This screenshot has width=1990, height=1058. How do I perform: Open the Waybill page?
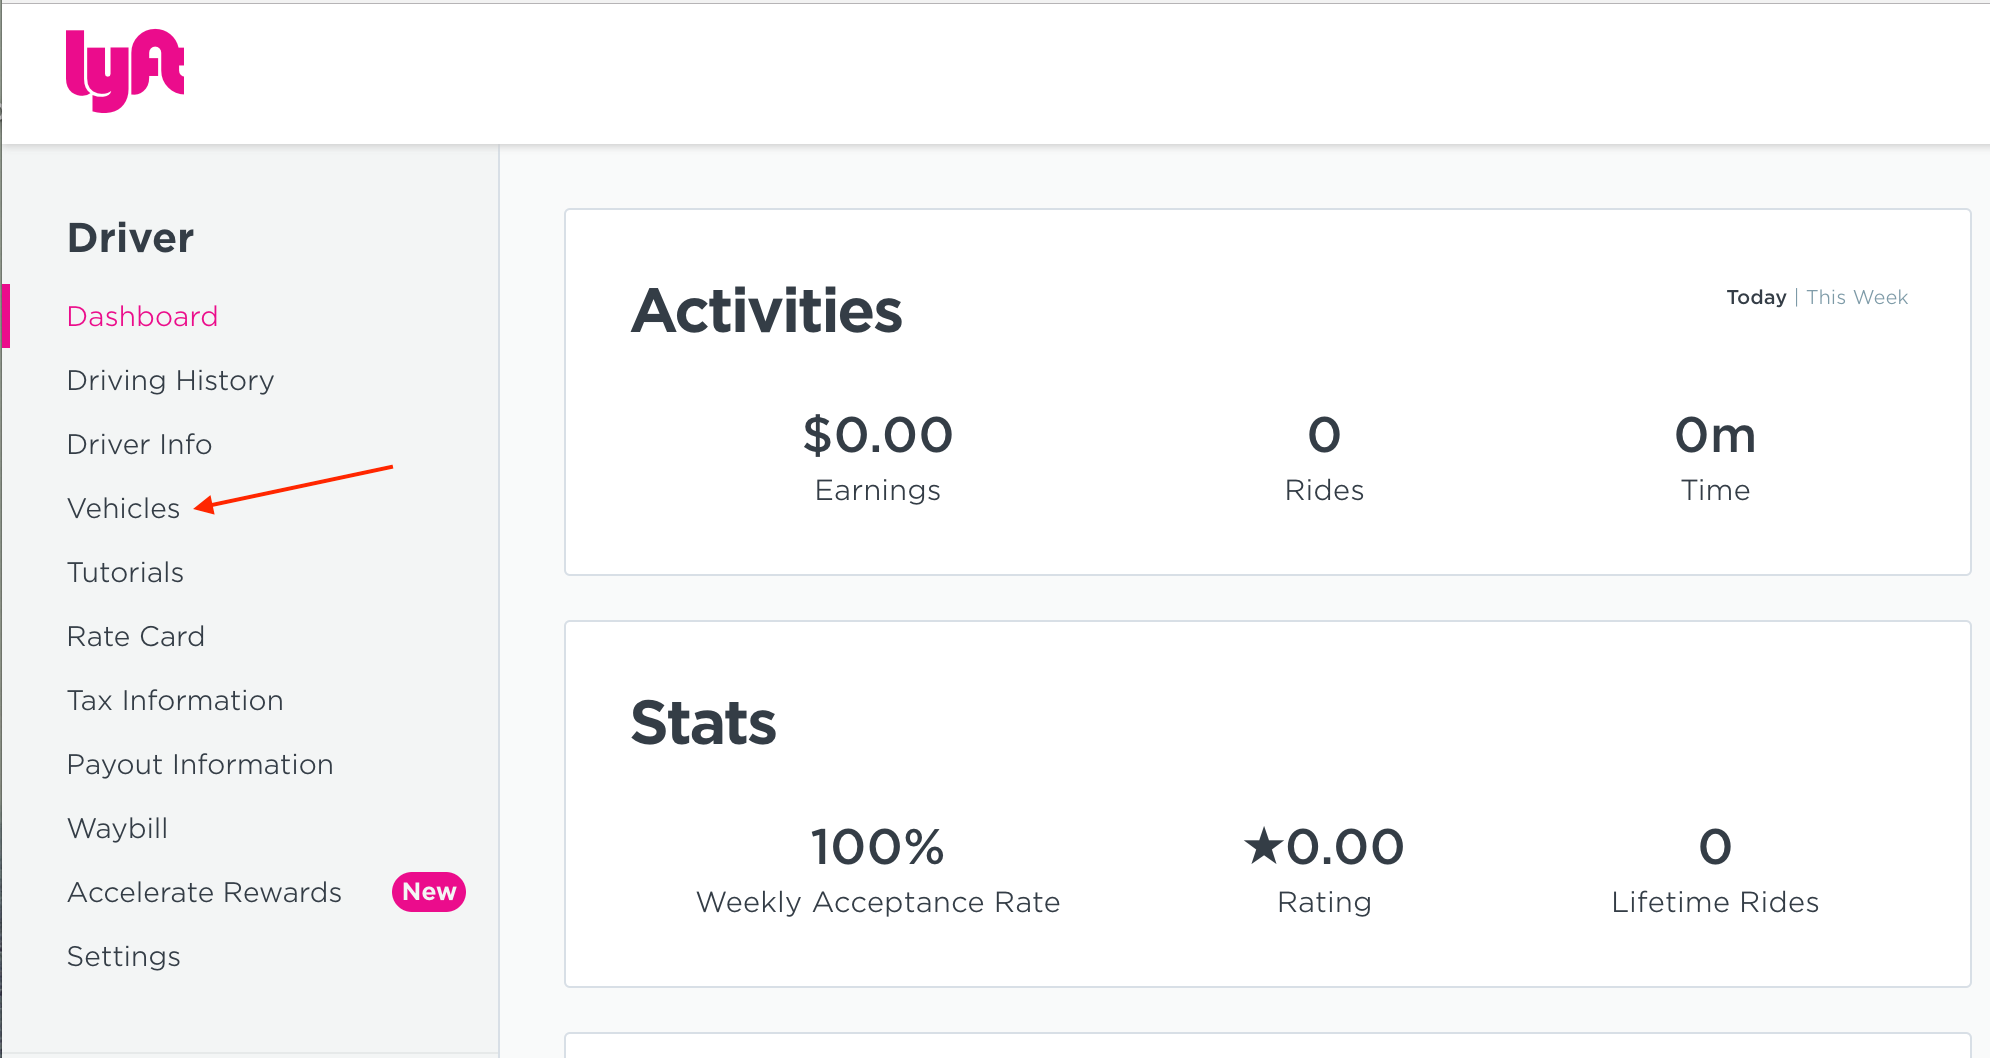pos(117,829)
